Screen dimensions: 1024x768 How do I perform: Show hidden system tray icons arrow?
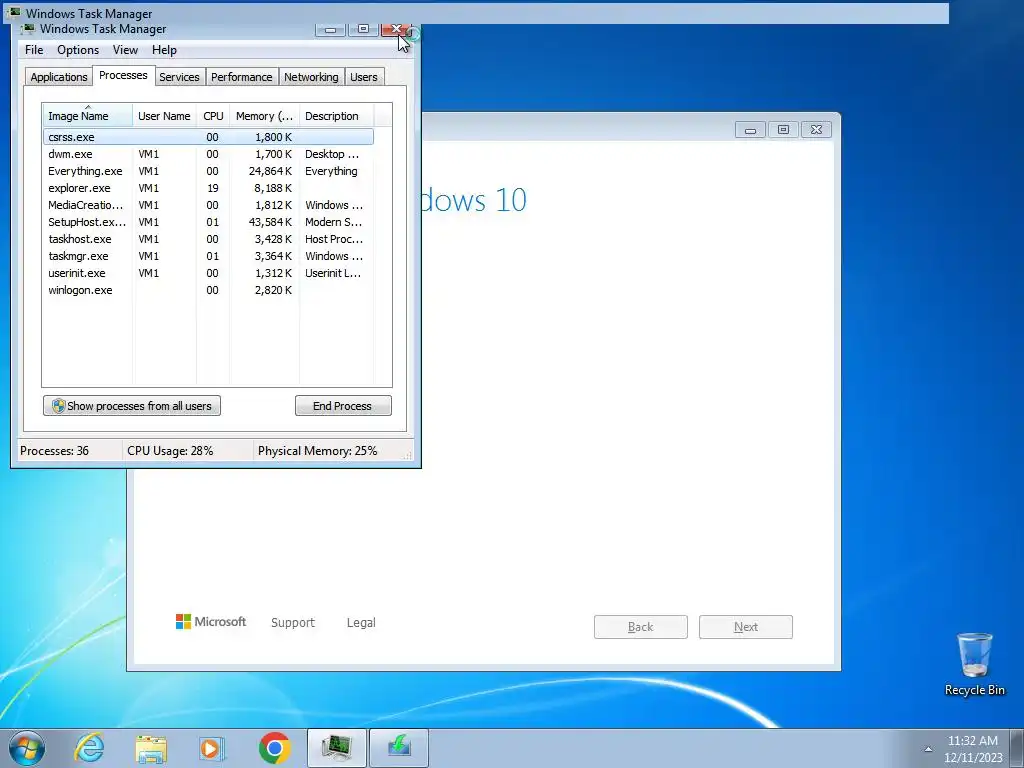tap(928, 749)
